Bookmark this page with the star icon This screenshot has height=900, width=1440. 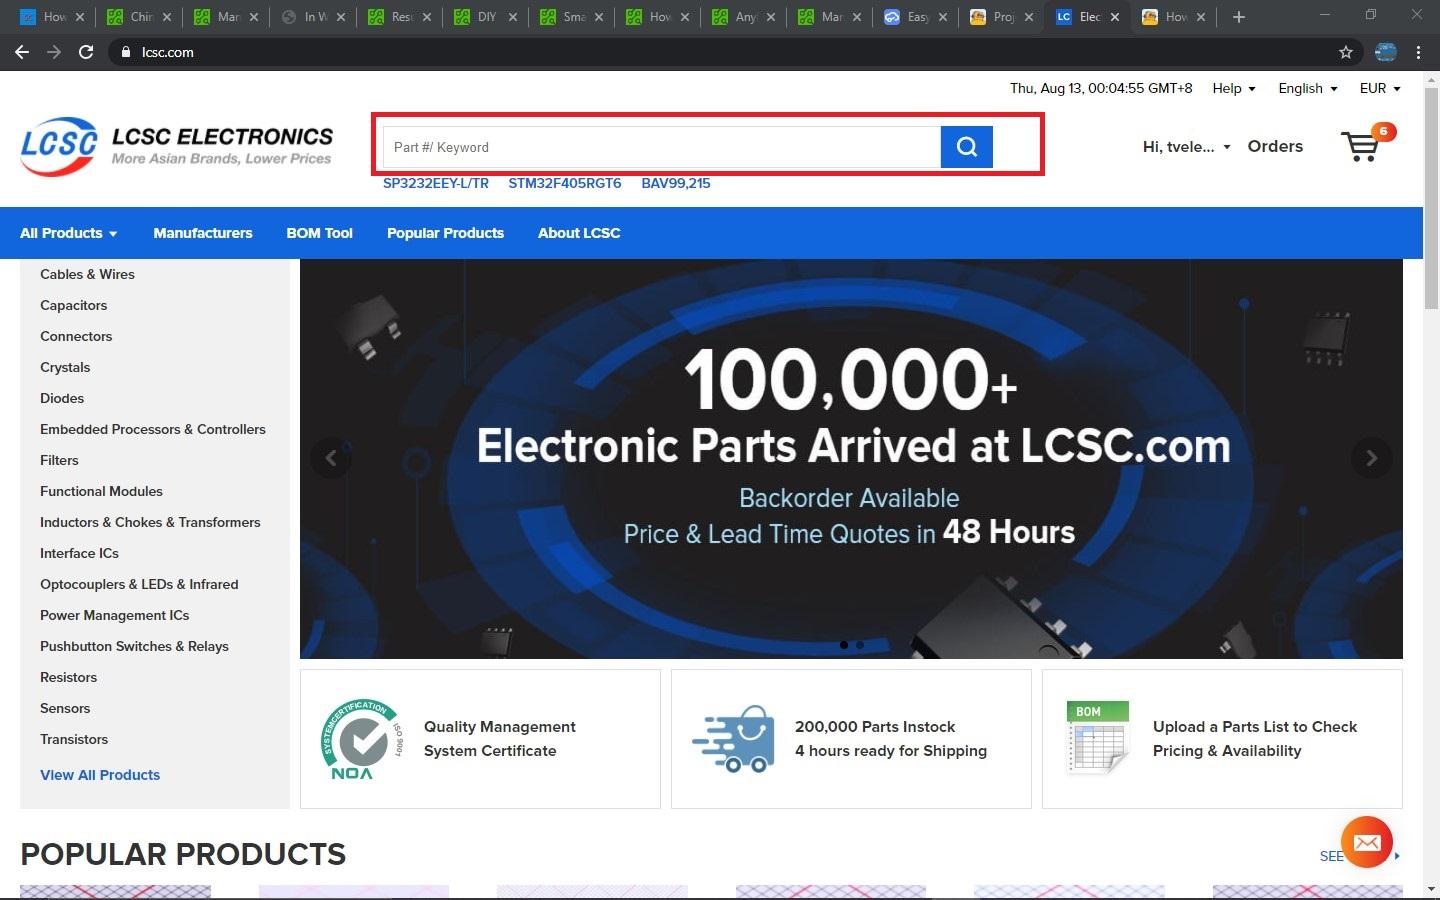1346,52
